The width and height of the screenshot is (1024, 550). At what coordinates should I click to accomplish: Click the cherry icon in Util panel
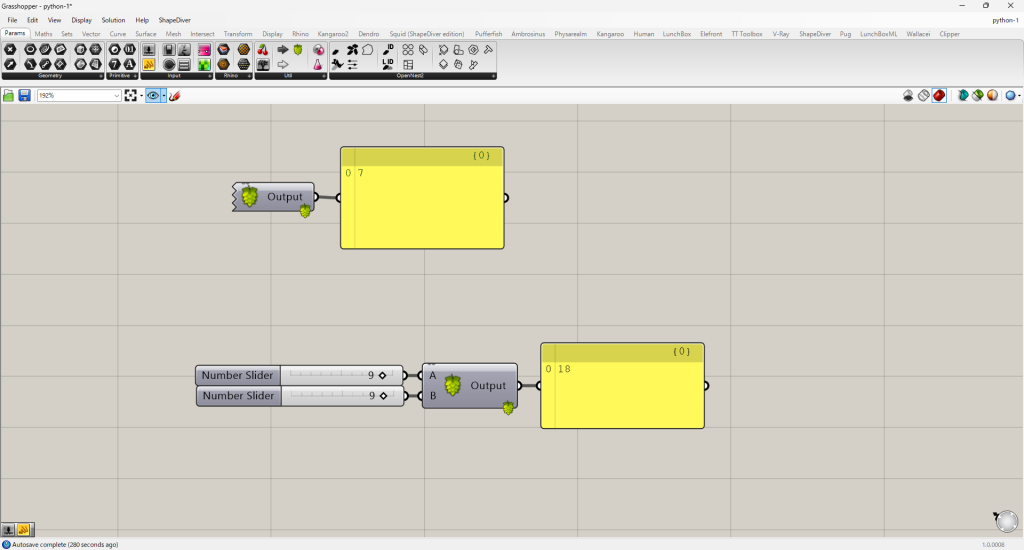point(263,49)
